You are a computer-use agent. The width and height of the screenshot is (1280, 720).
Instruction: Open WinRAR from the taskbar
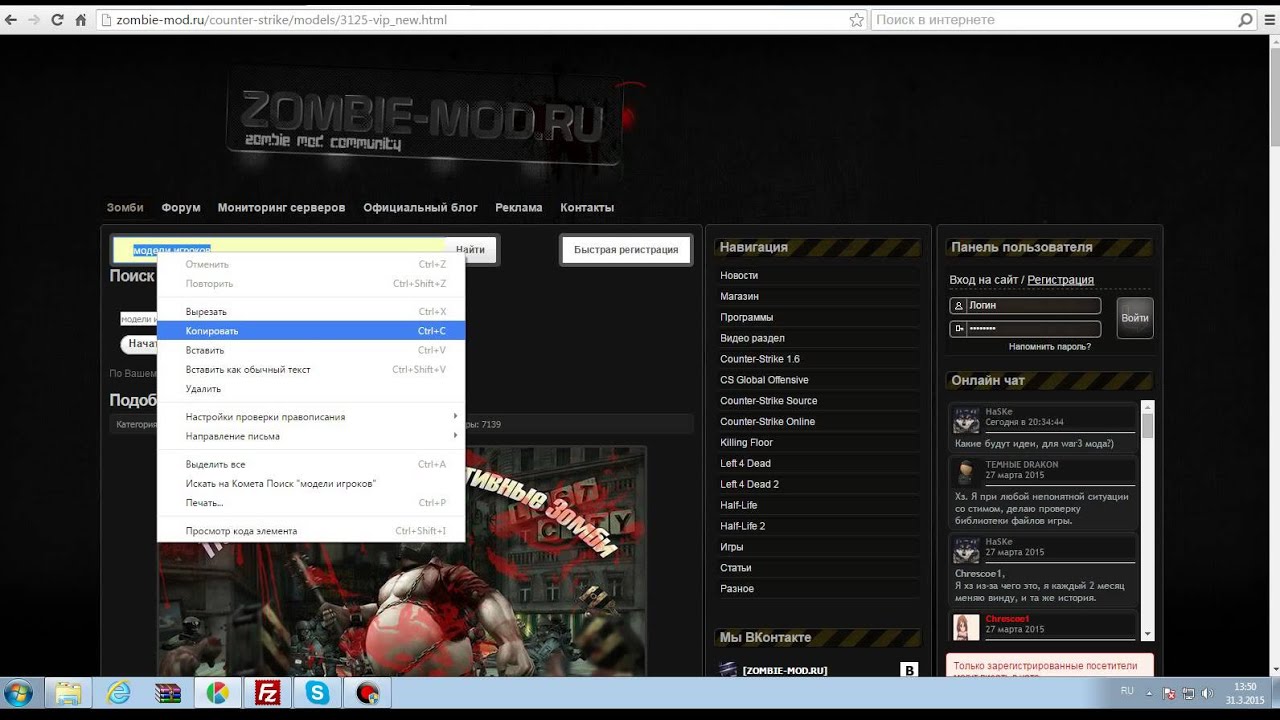(x=167, y=692)
